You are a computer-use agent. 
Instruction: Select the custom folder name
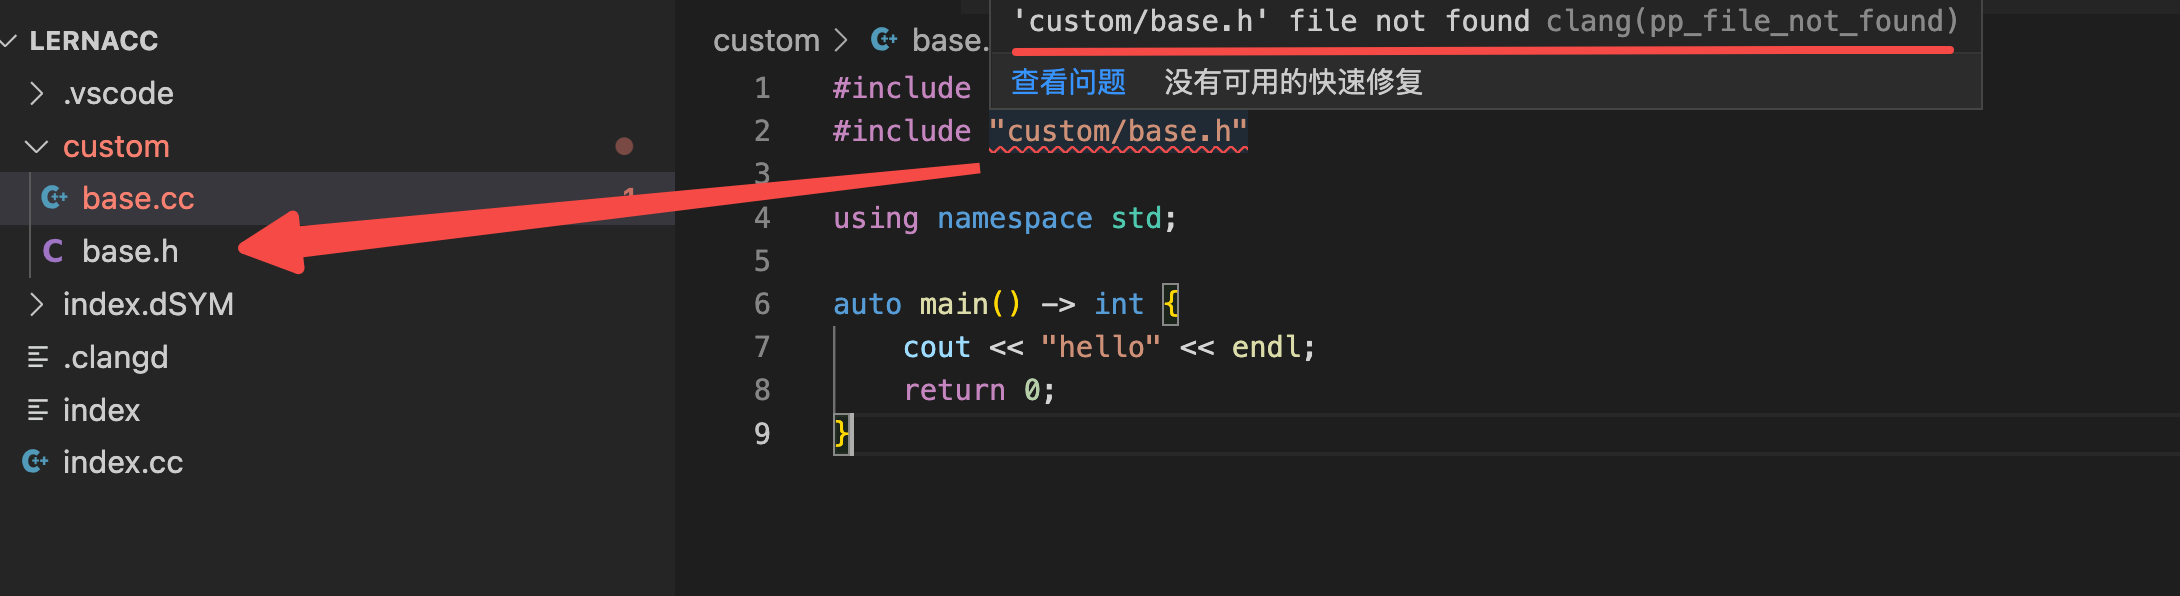[116, 146]
